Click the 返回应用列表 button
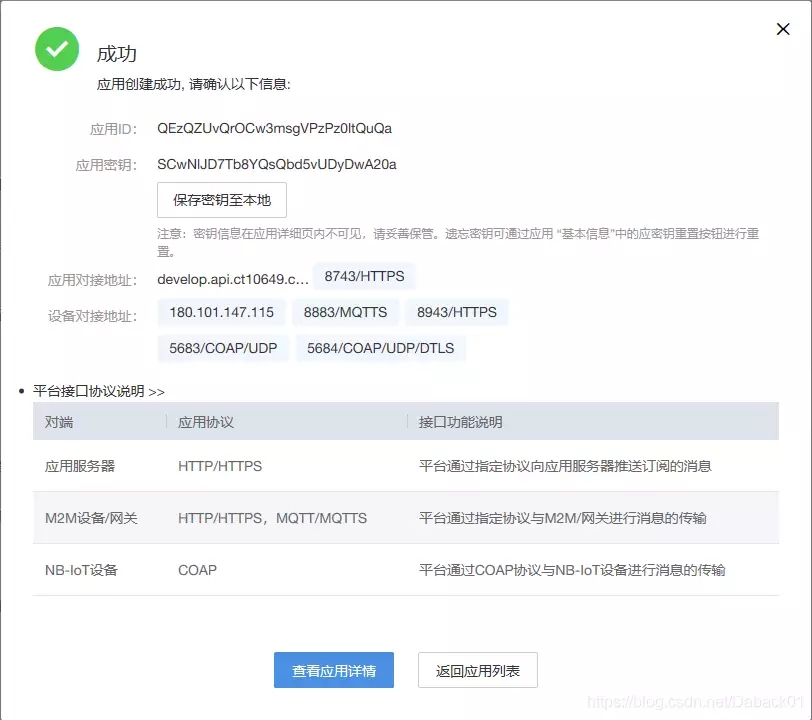 pos(478,670)
